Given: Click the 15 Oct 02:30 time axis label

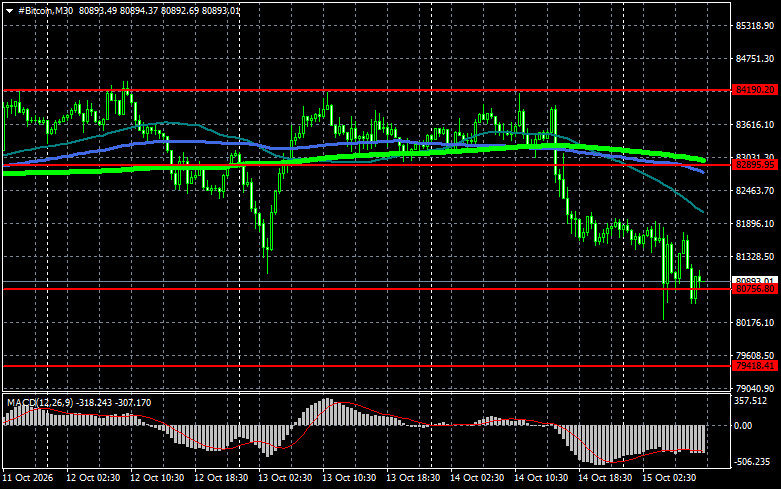Looking at the screenshot, I should 669,478.
